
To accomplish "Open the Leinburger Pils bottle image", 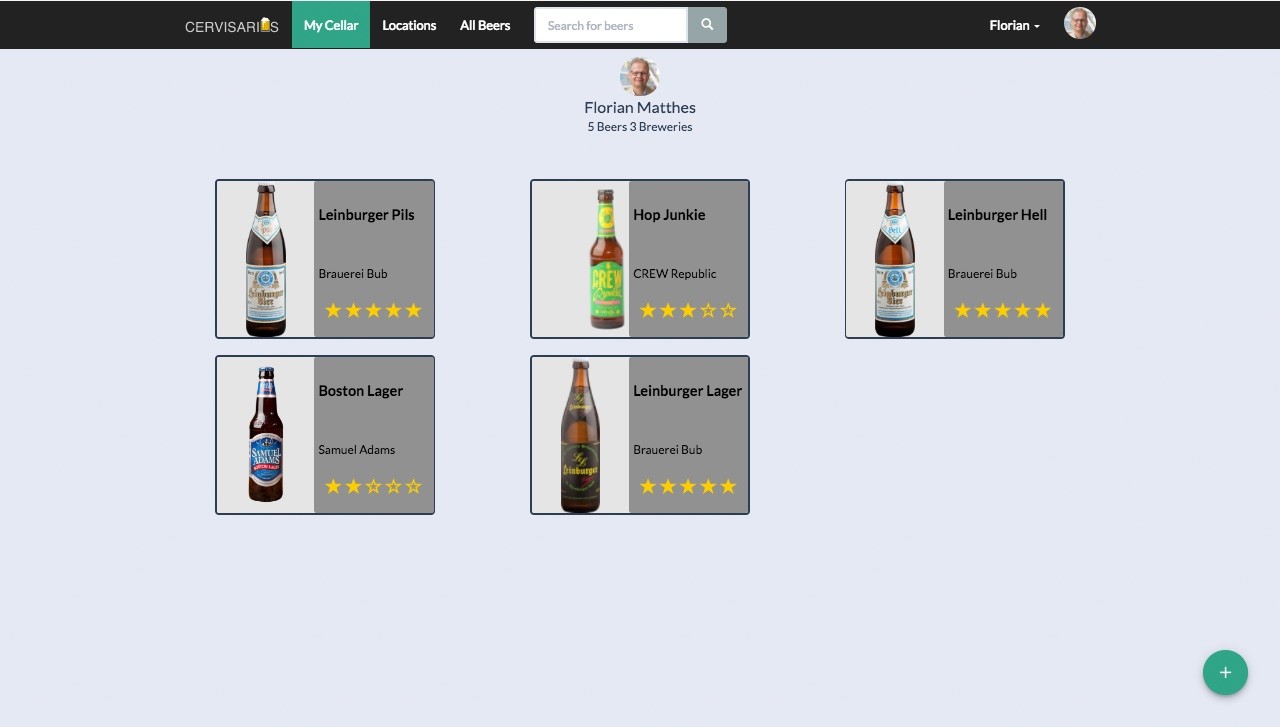I will 266,259.
